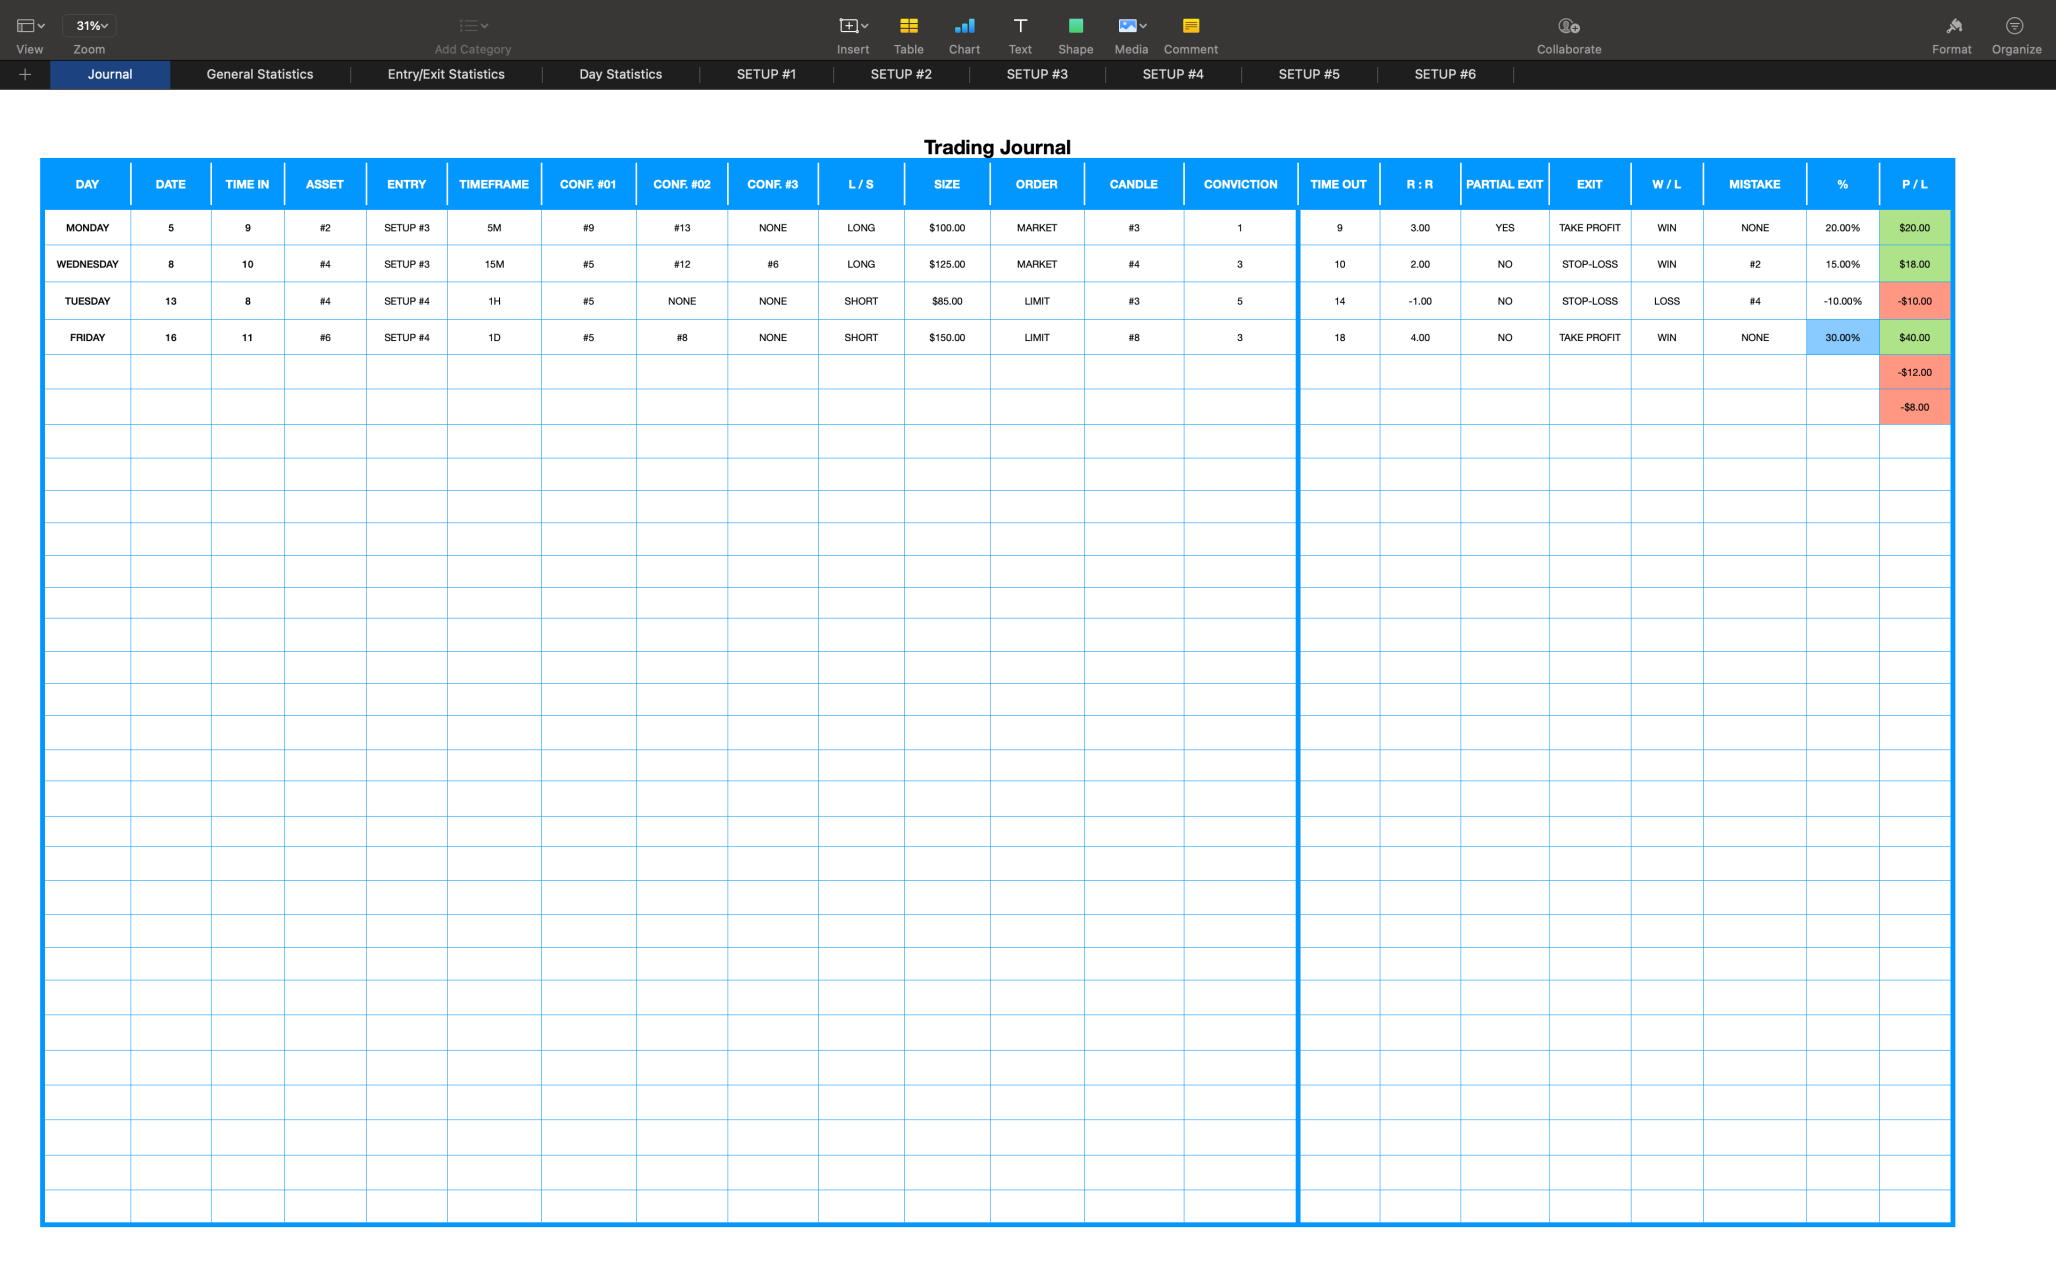Expand the 31% Zoom dropdown
The width and height of the screenshot is (2056, 1285).
[x=90, y=26]
